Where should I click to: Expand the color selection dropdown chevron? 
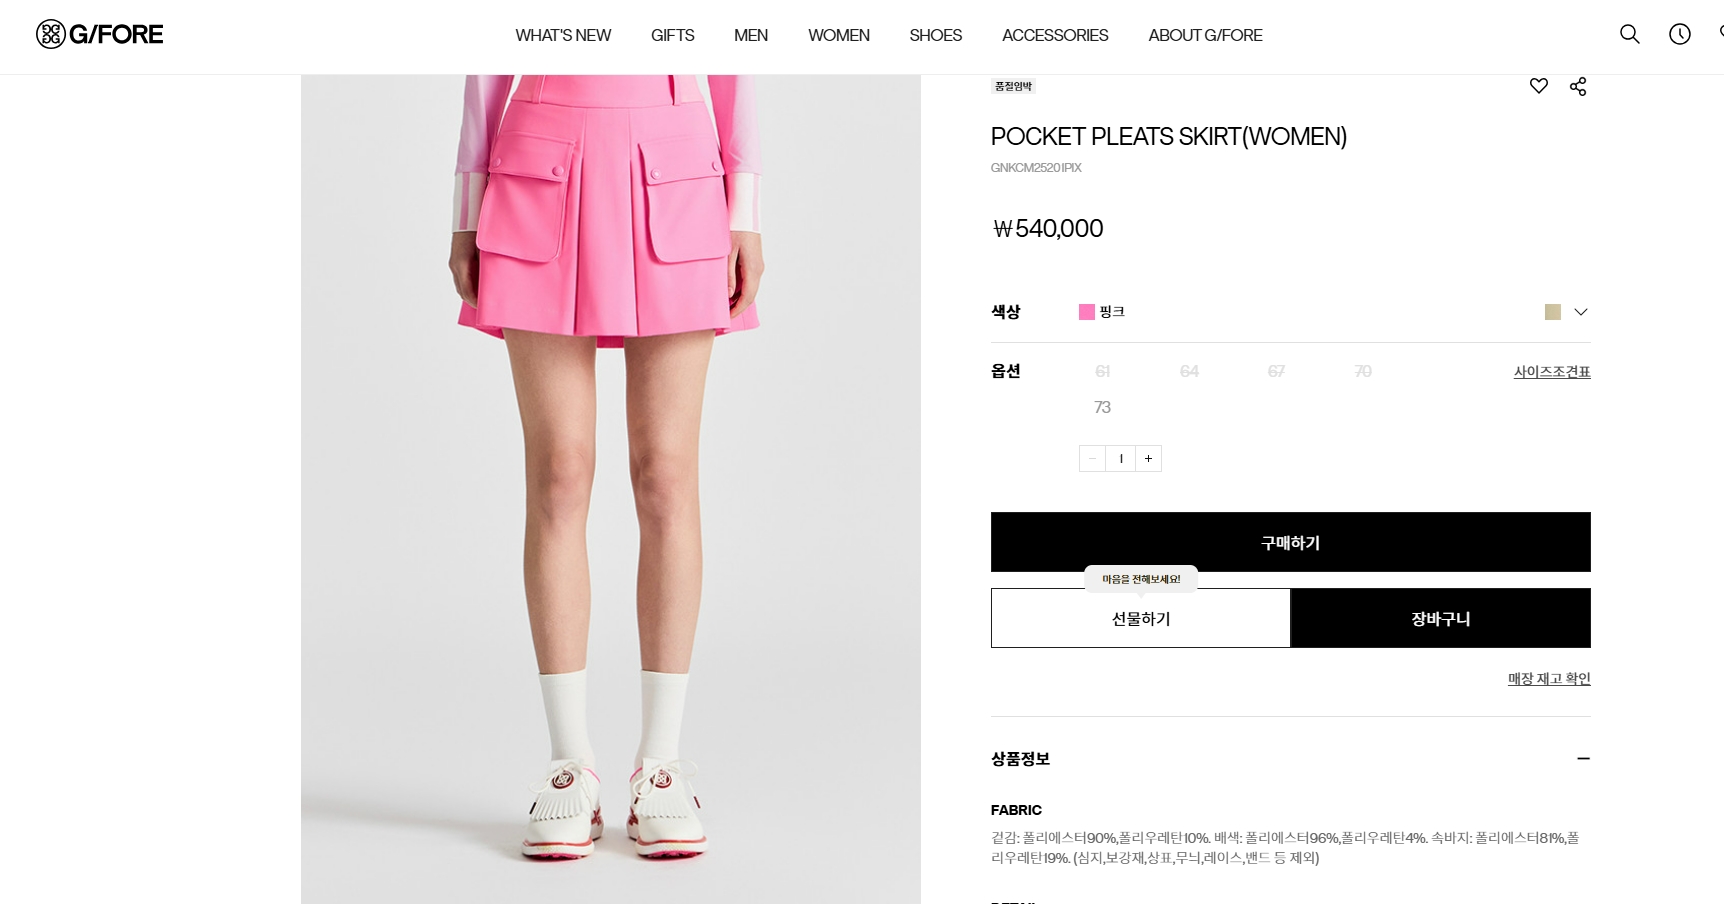pyautogui.click(x=1580, y=312)
